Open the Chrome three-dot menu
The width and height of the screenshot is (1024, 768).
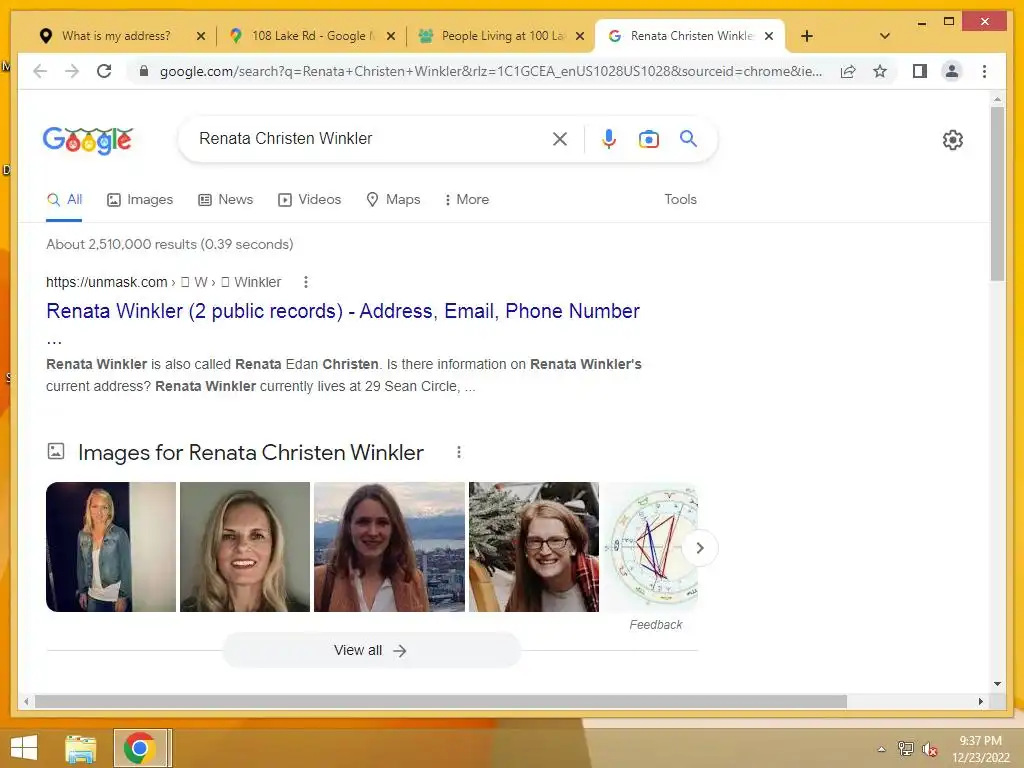(984, 71)
